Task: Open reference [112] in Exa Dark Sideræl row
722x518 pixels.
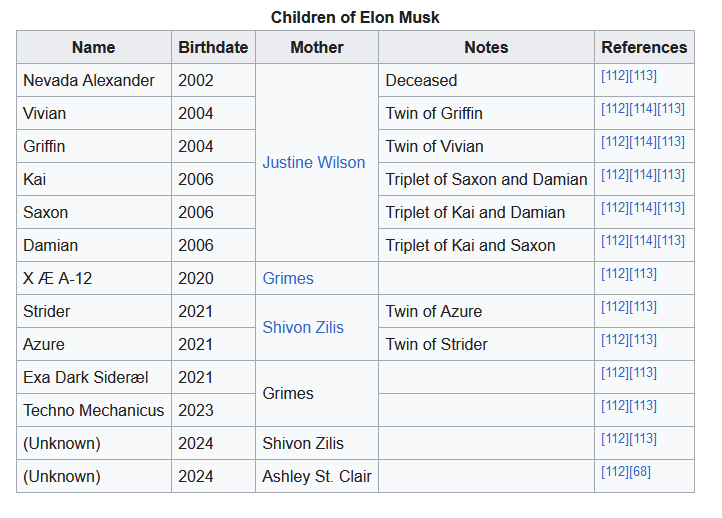Action: [615, 372]
